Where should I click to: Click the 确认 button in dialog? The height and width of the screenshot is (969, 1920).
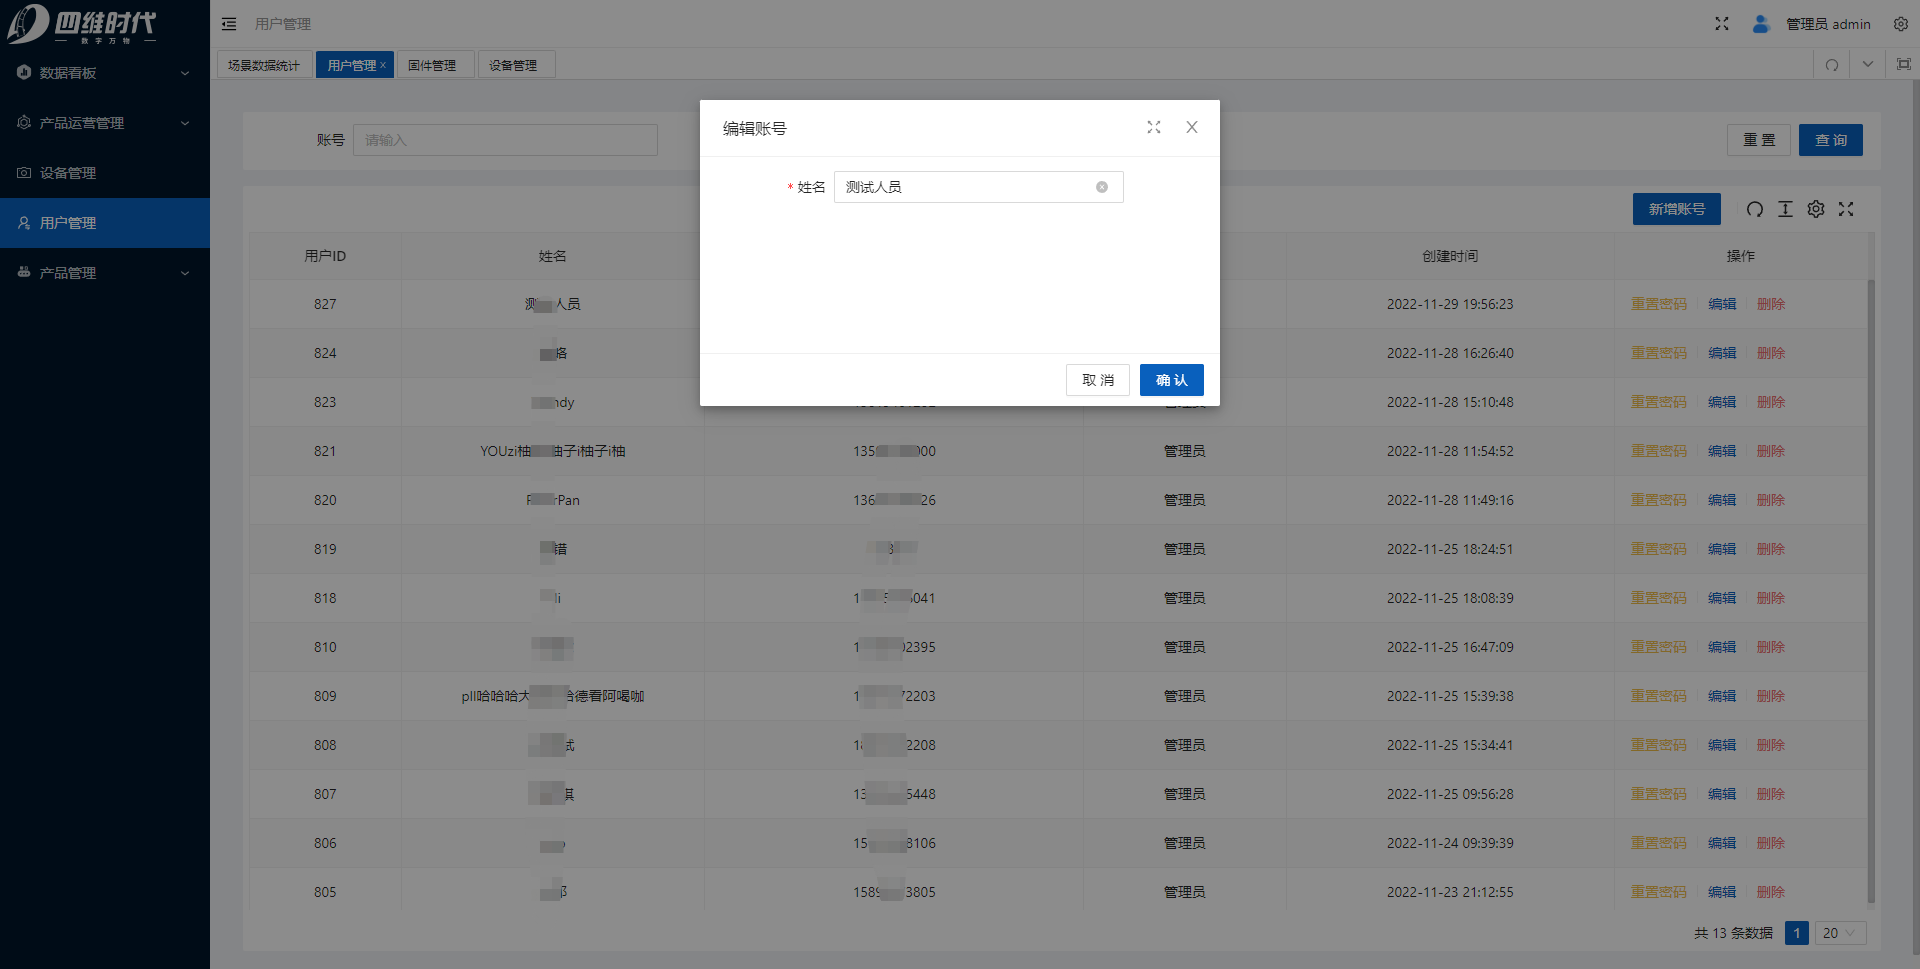pos(1171,380)
